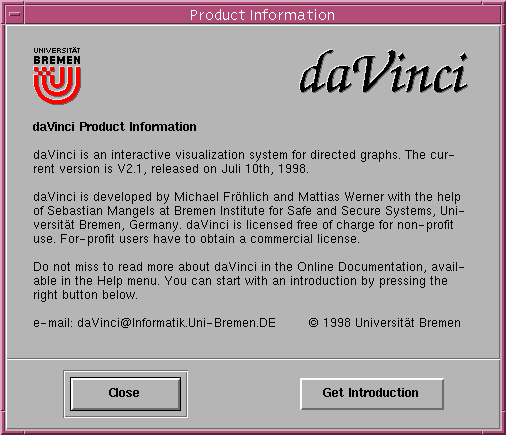Click the text 'right button below.'

coord(85,295)
